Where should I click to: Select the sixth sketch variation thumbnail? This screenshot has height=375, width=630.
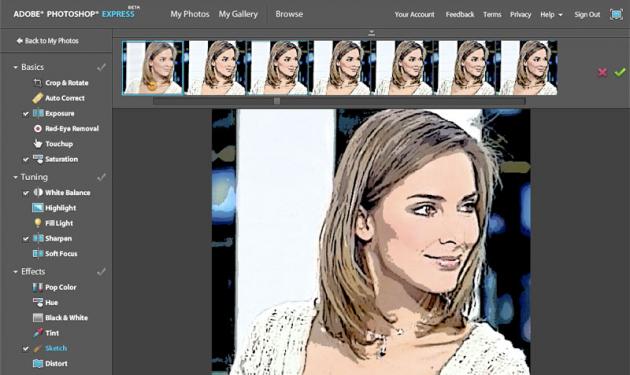coord(466,68)
